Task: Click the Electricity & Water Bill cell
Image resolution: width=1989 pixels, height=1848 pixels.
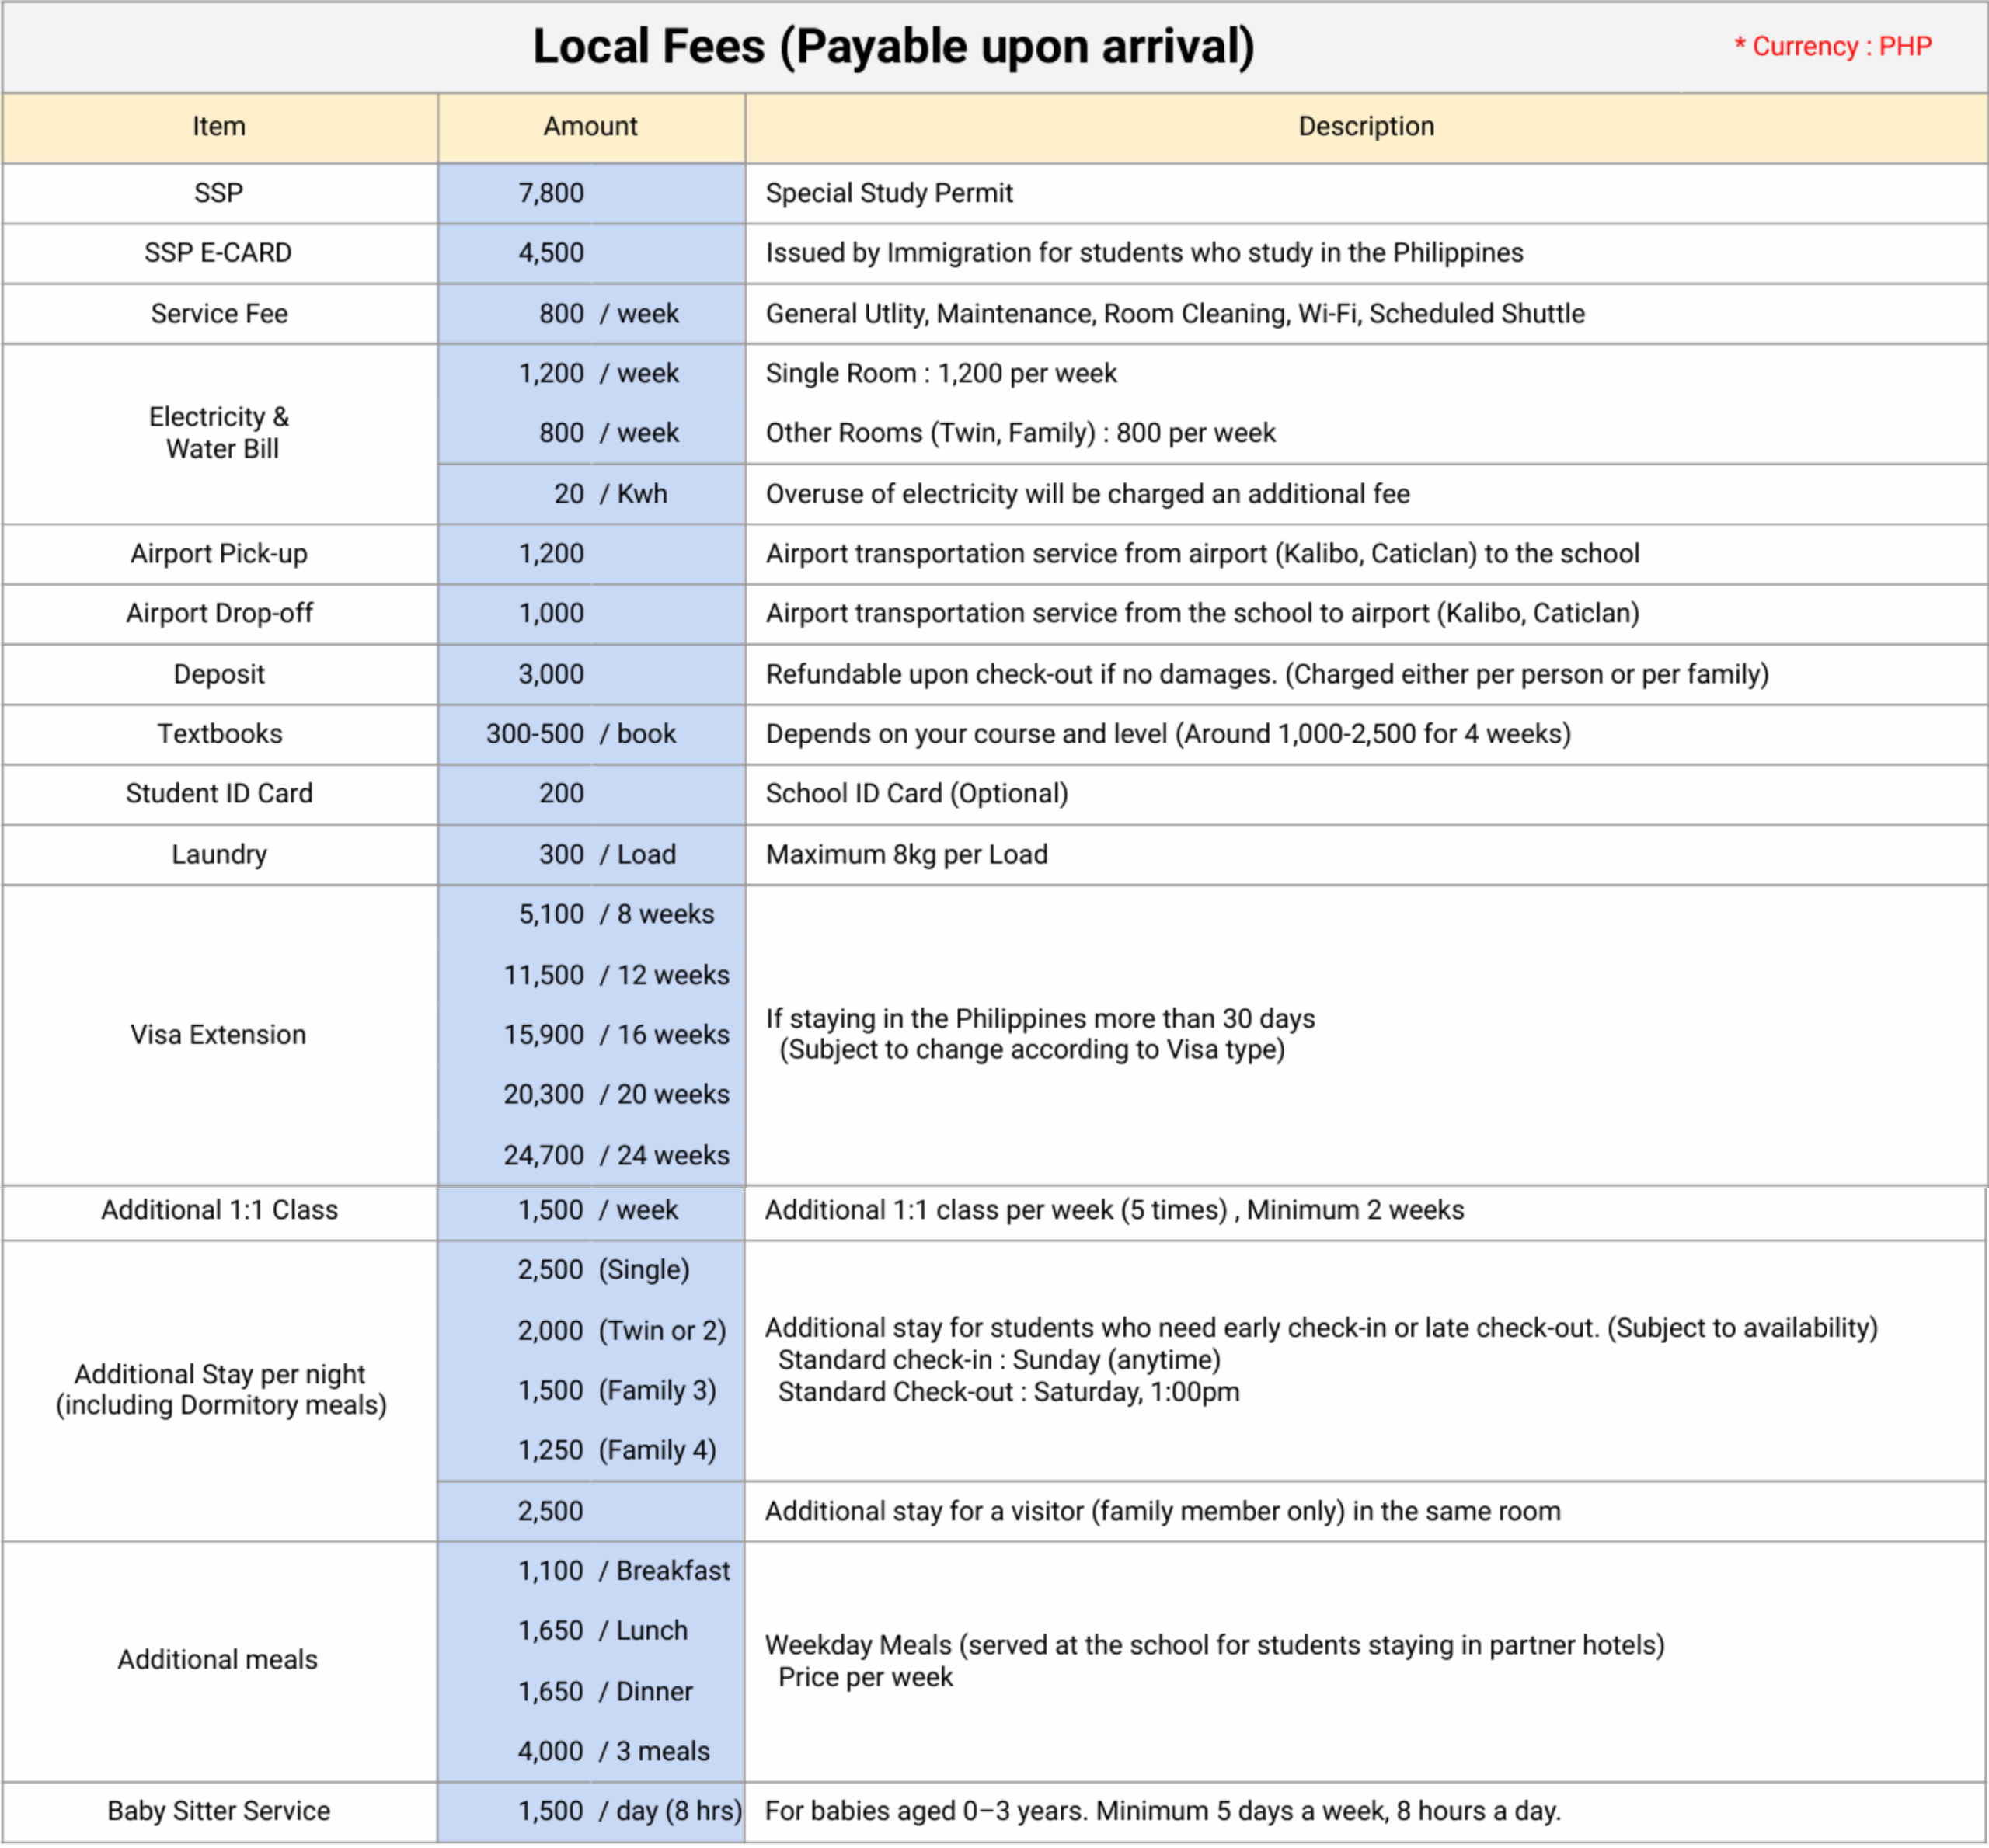Action: tap(219, 433)
